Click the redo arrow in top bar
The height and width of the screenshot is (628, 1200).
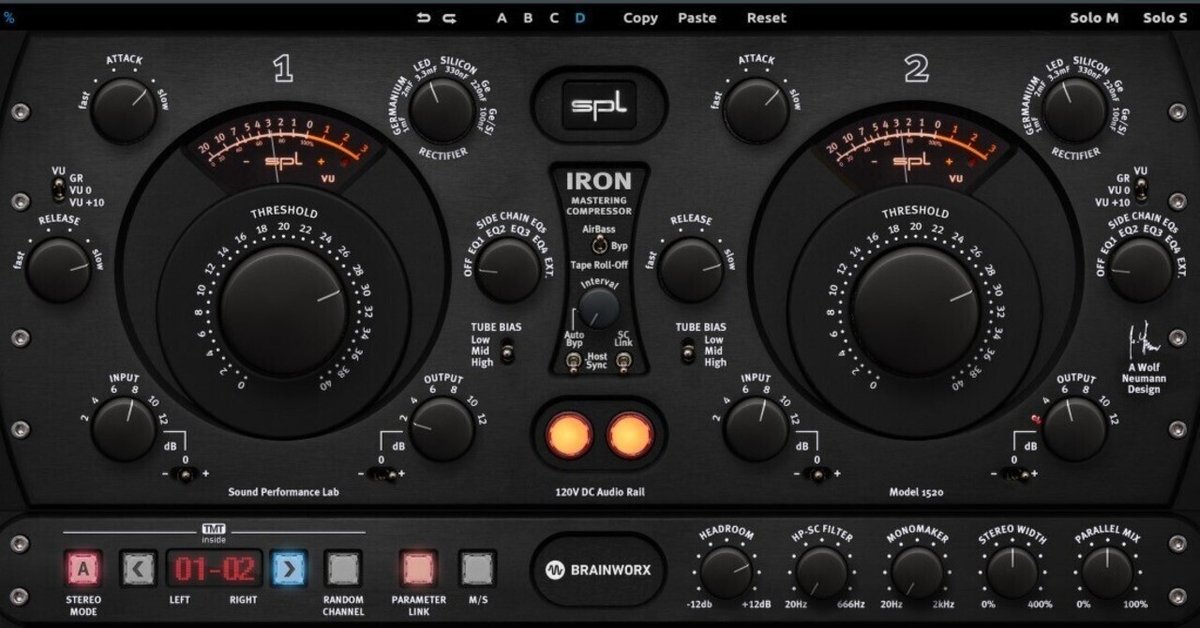[x=450, y=18]
